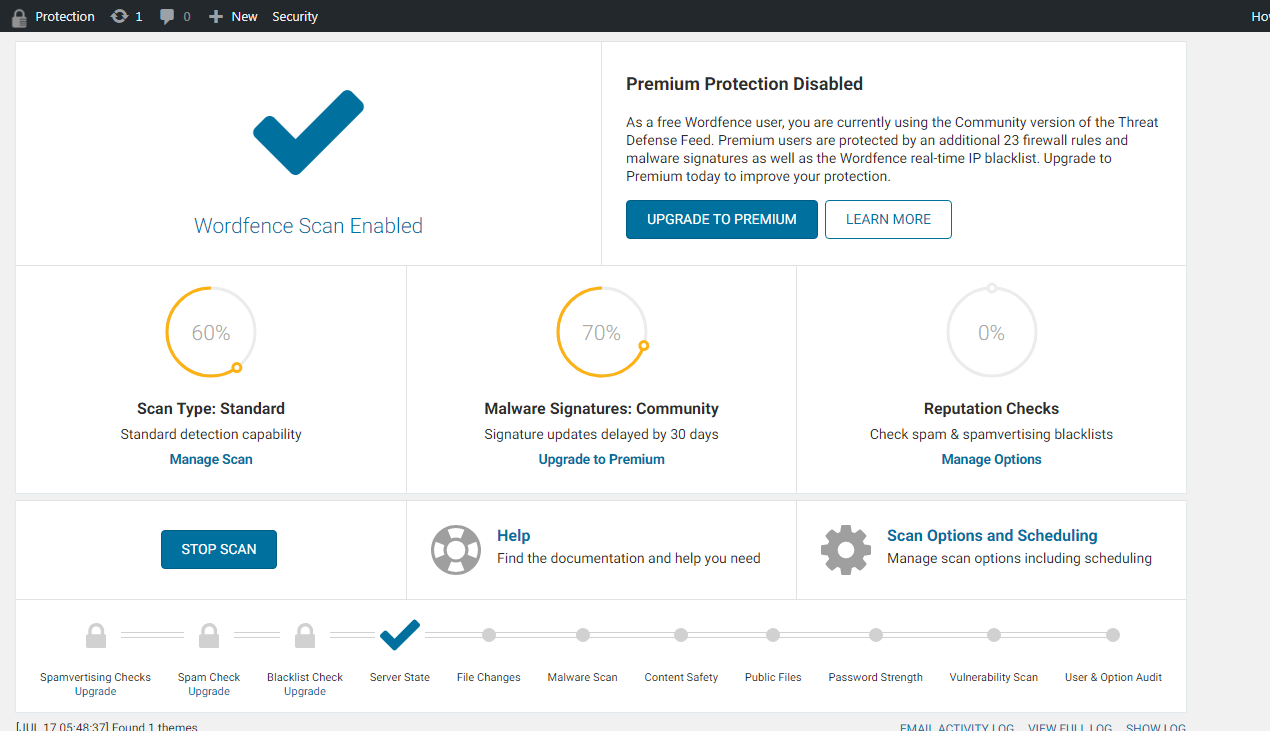1270x731 pixels.
Task: Click the Show Log link
Action: [1155, 727]
